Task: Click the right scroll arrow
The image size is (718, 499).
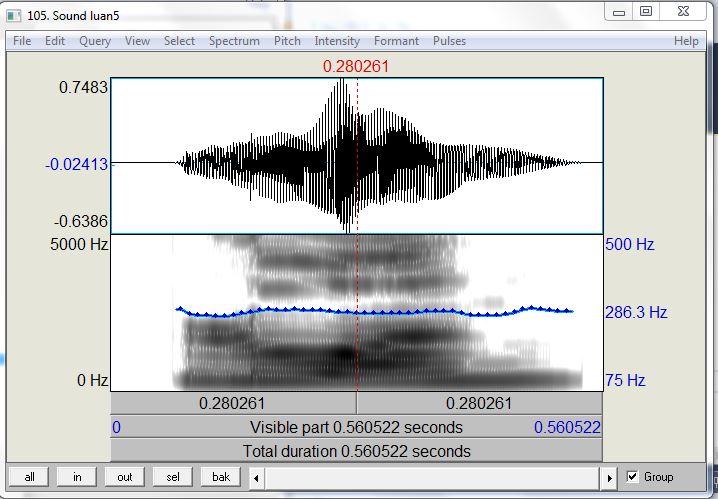Action: [x=609, y=478]
